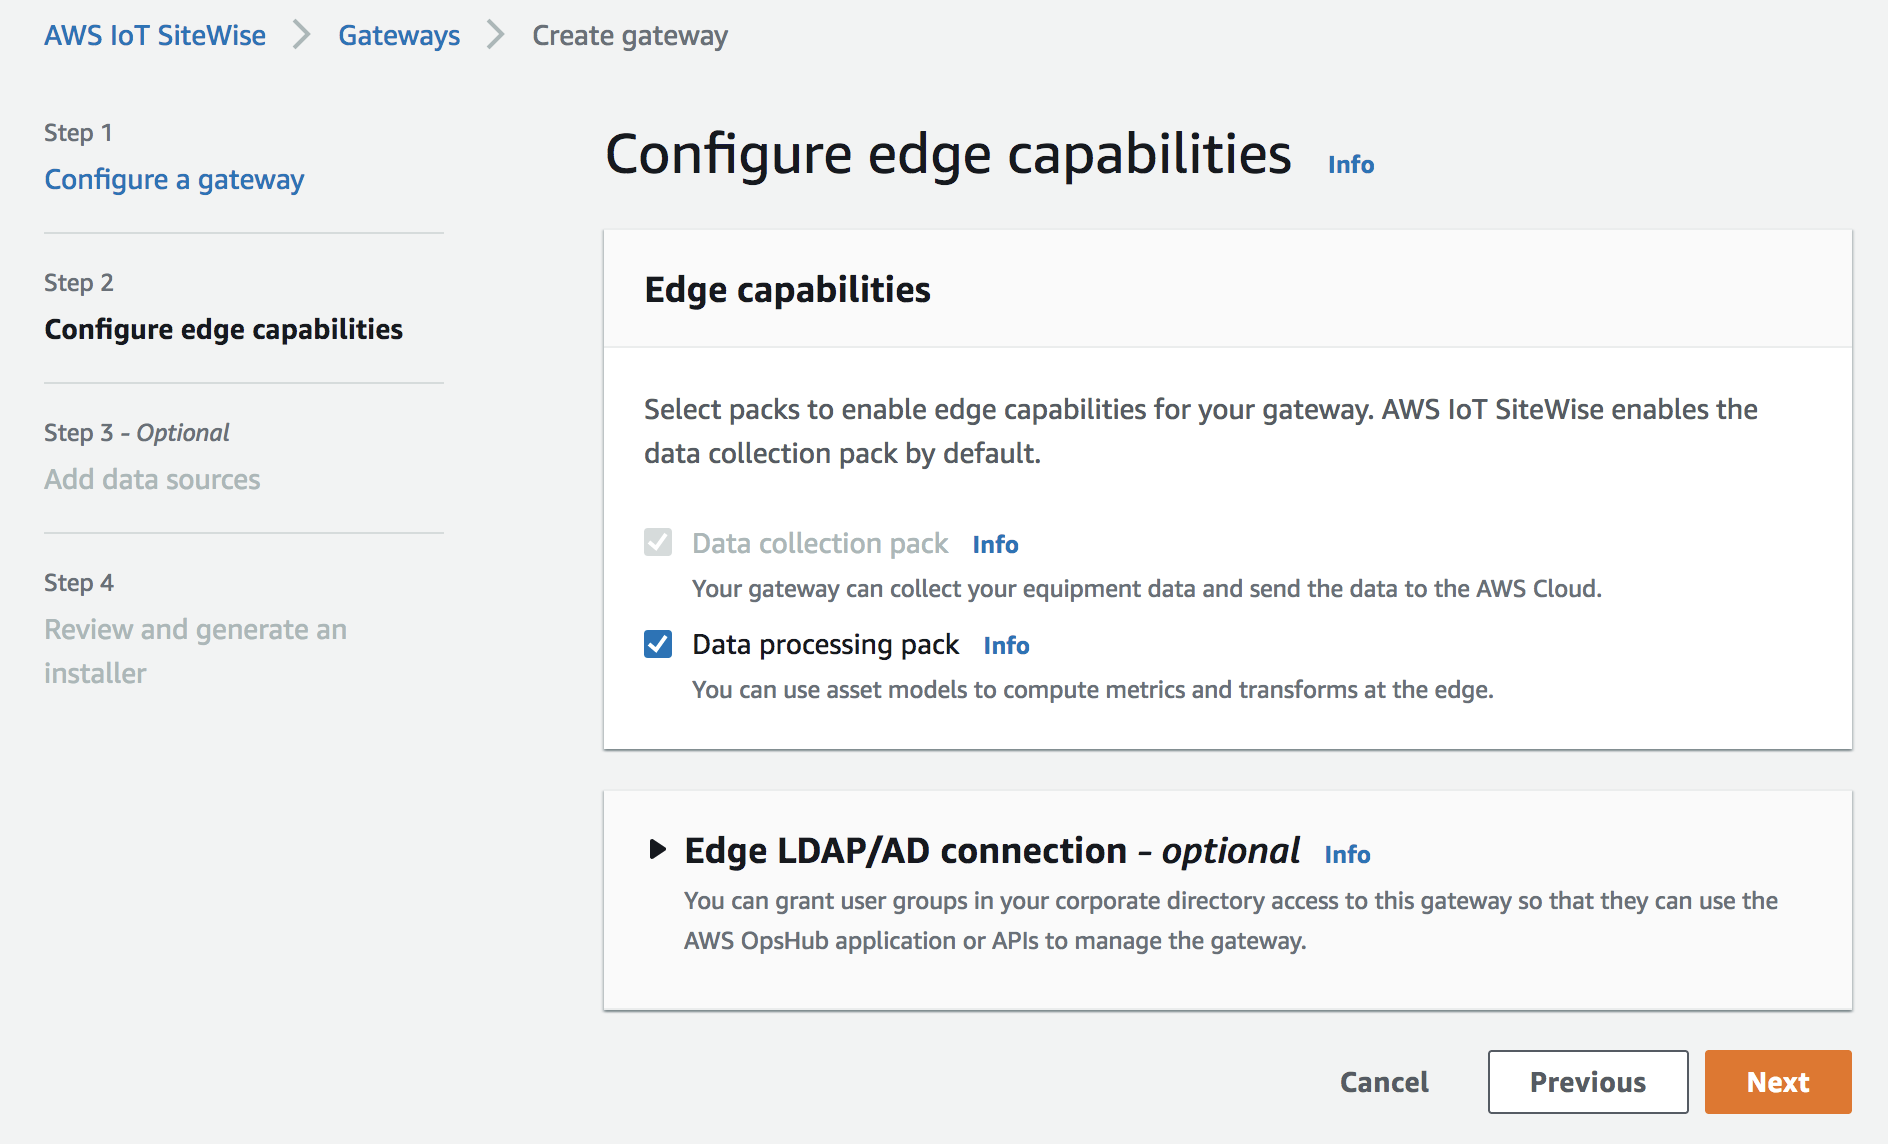Go to Gateways breadcrumb link
The height and width of the screenshot is (1144, 1888).
399,35
